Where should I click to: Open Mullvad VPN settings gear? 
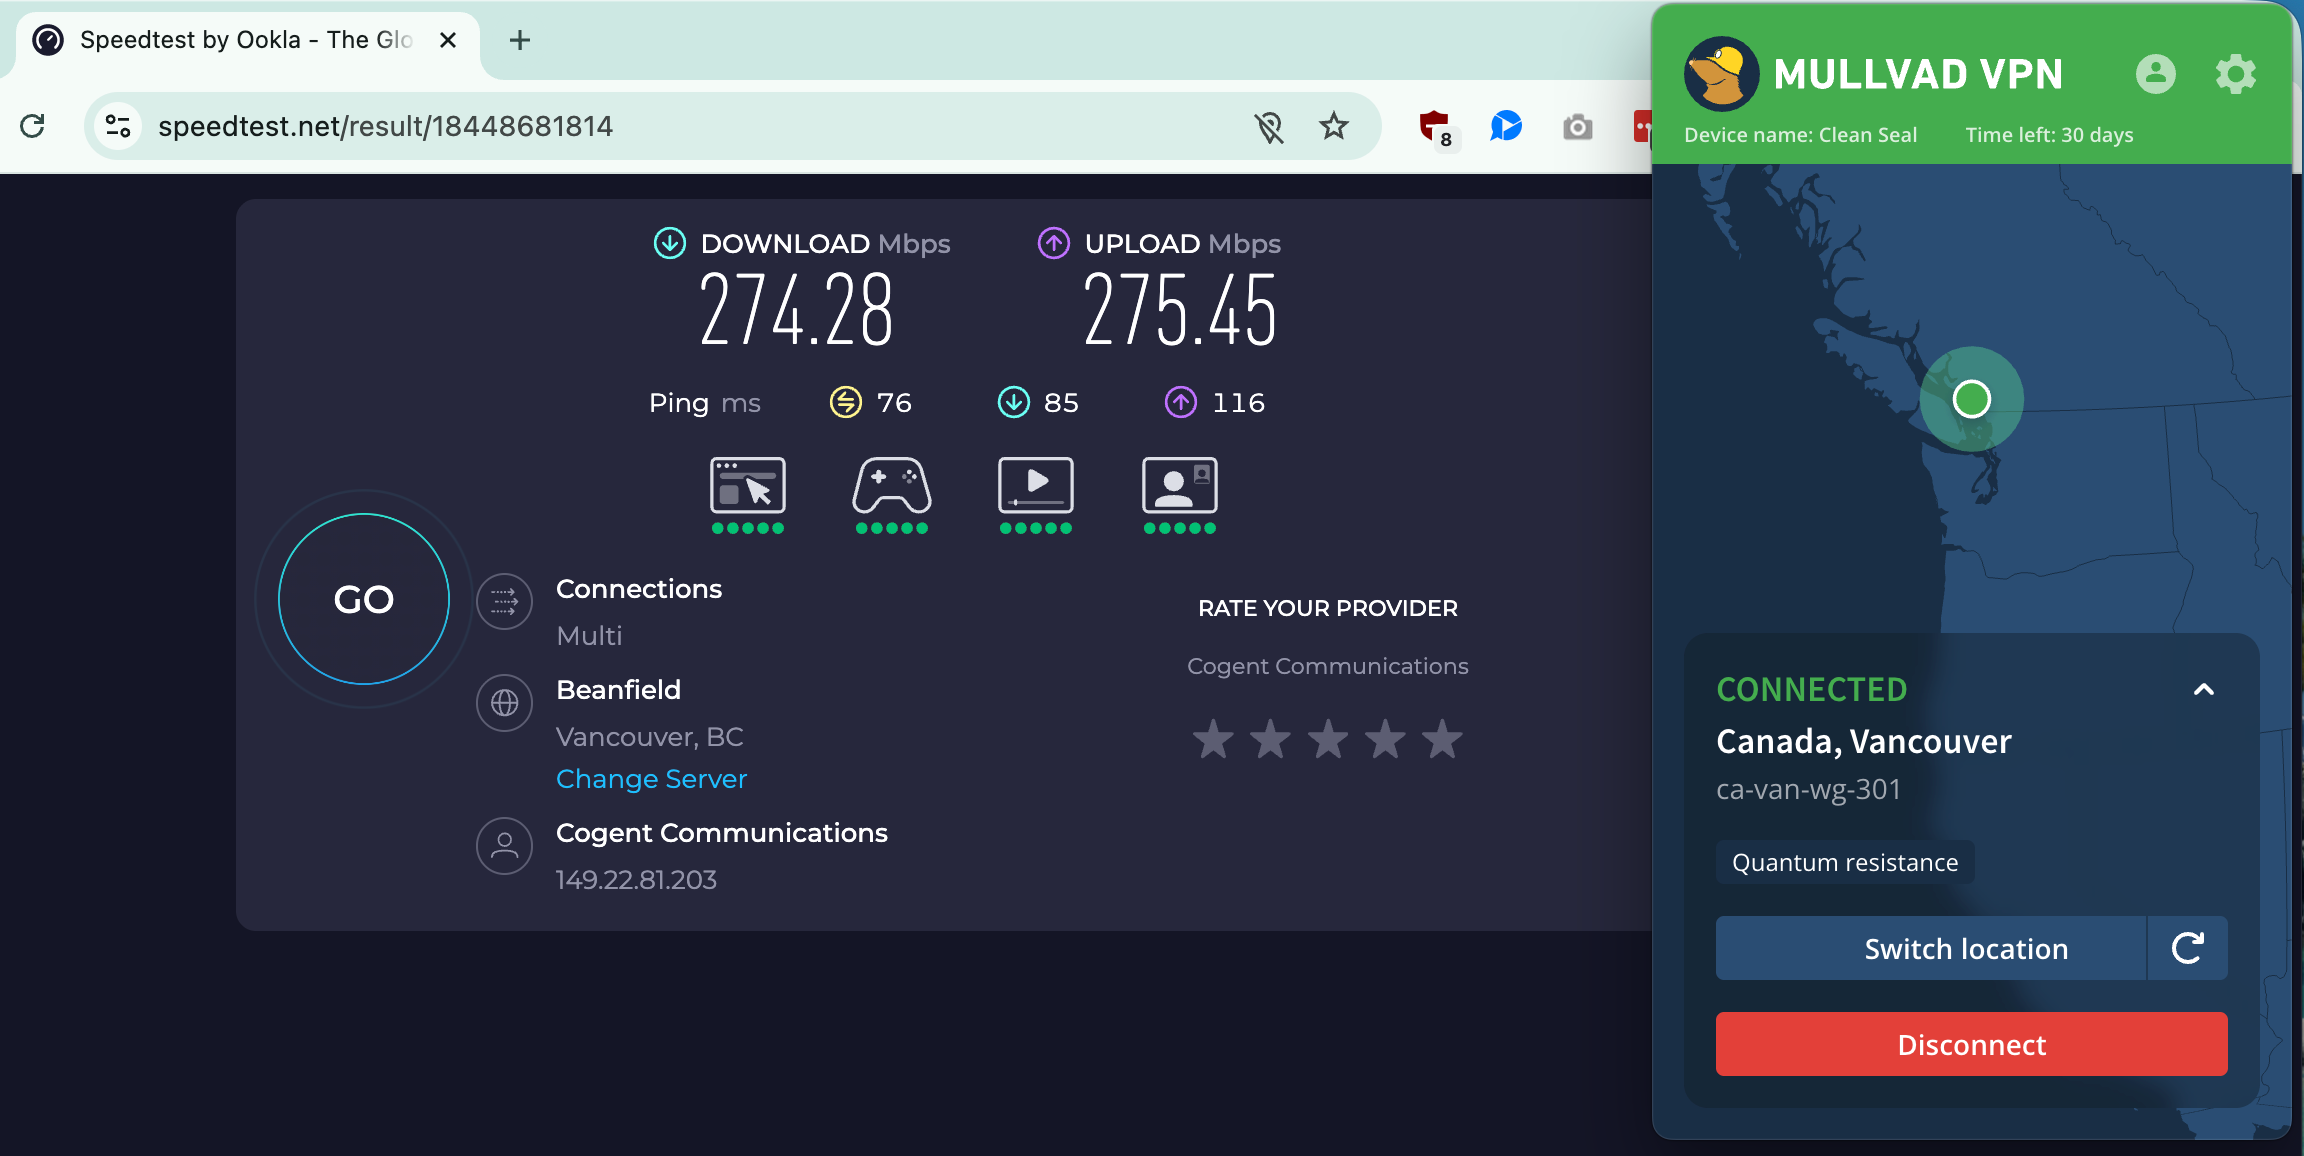tap(2236, 74)
